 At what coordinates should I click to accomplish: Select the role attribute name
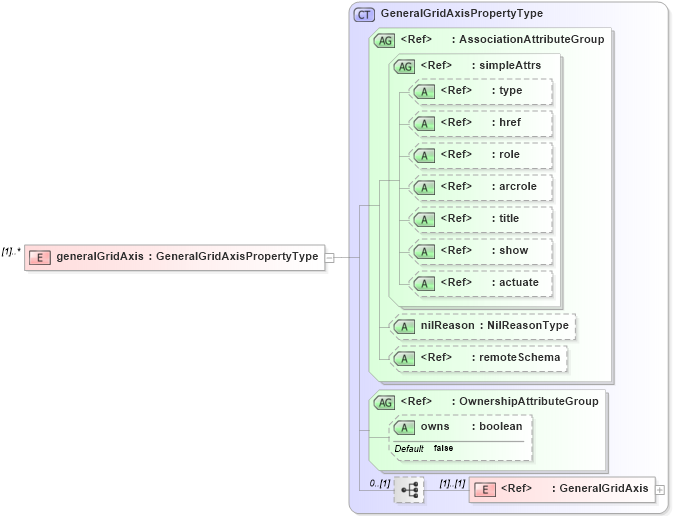pos(509,155)
